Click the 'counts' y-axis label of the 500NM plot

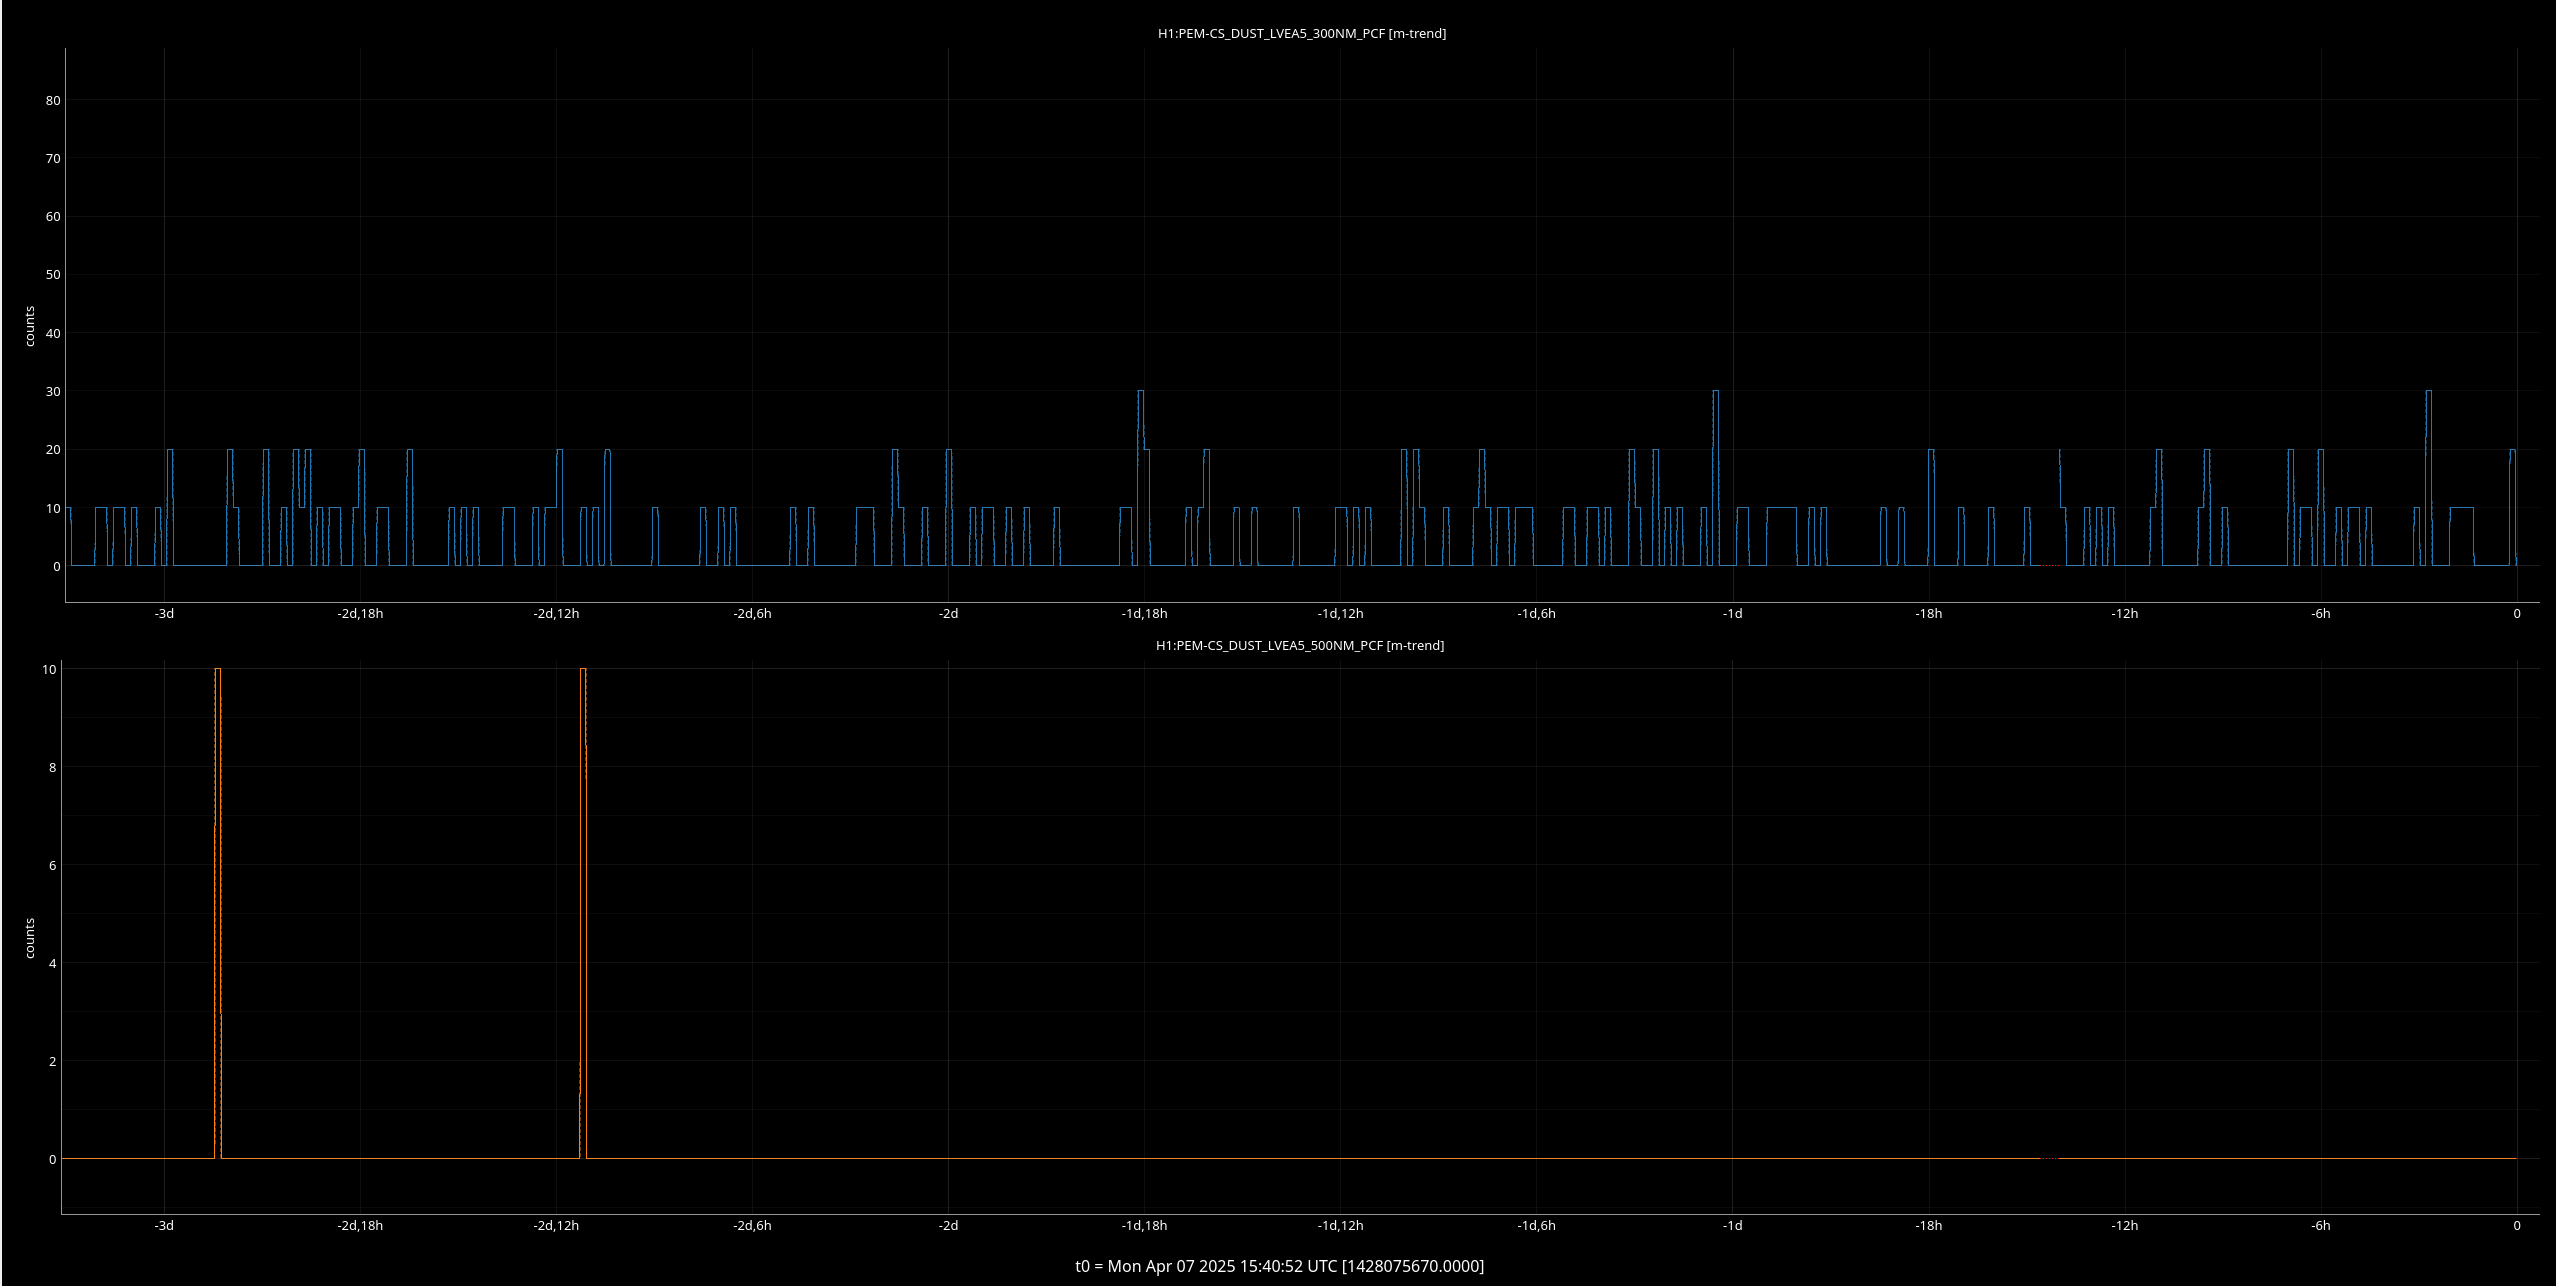tap(30, 938)
